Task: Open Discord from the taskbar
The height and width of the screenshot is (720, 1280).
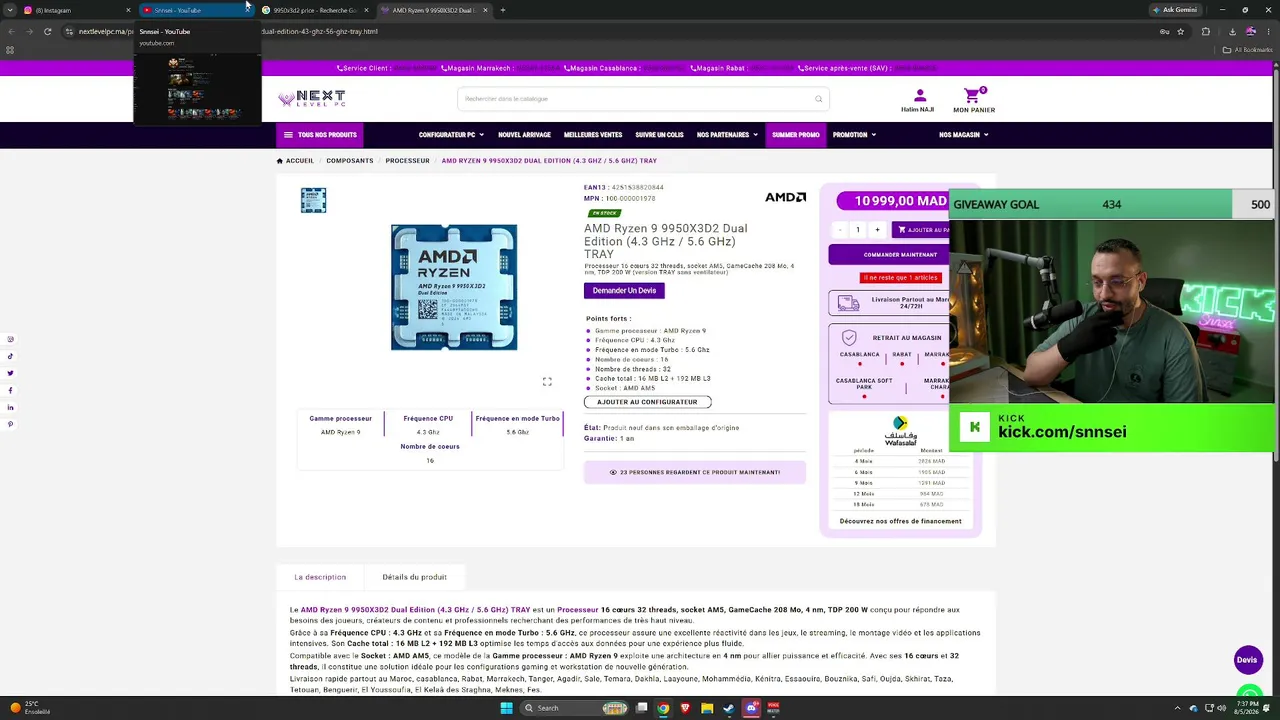Action: [x=751, y=708]
